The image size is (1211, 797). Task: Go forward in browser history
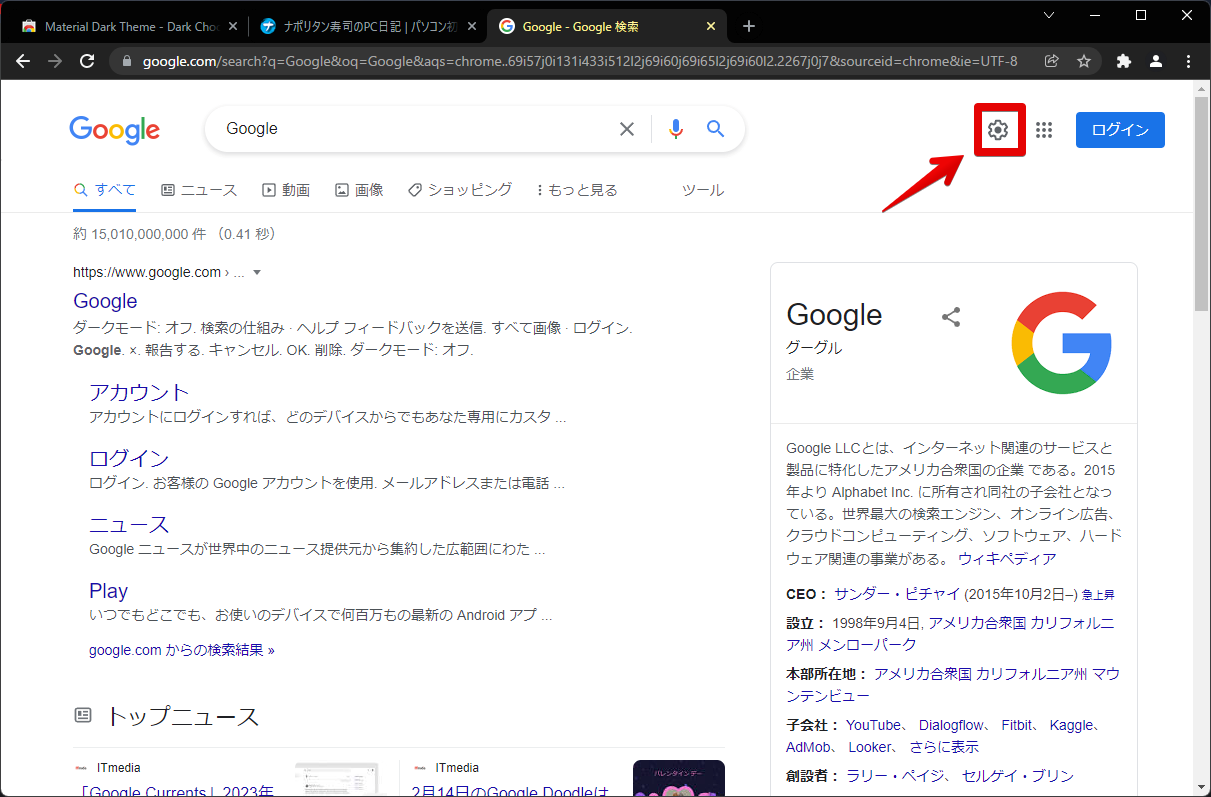(55, 61)
